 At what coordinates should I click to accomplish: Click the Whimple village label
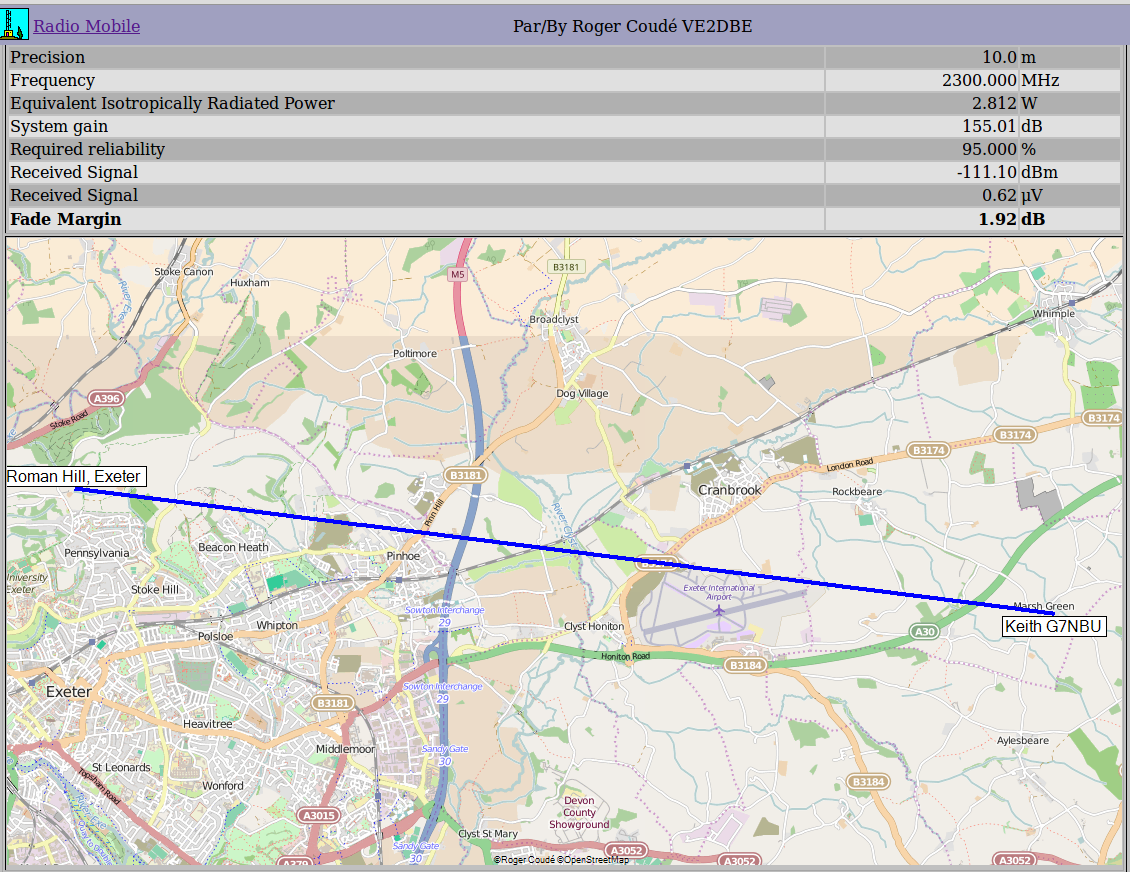point(1053,313)
